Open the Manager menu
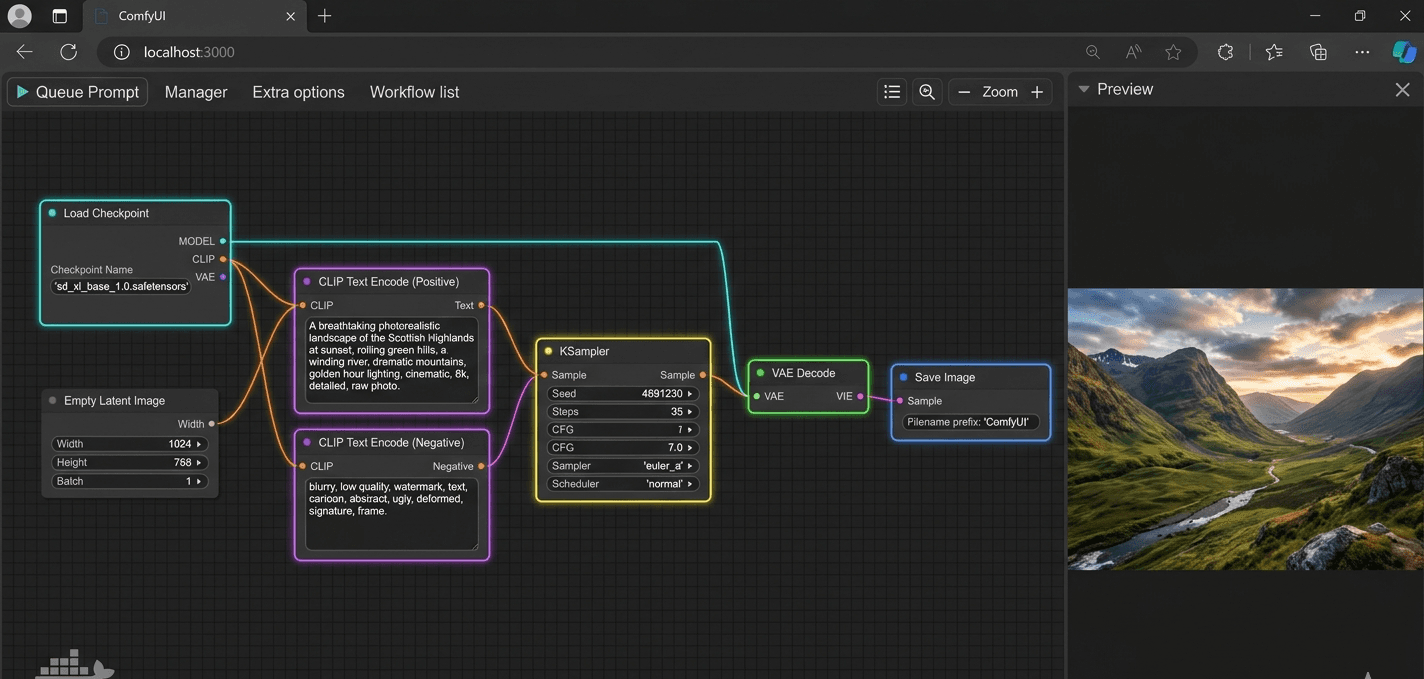This screenshot has width=1424, height=679. tap(195, 91)
